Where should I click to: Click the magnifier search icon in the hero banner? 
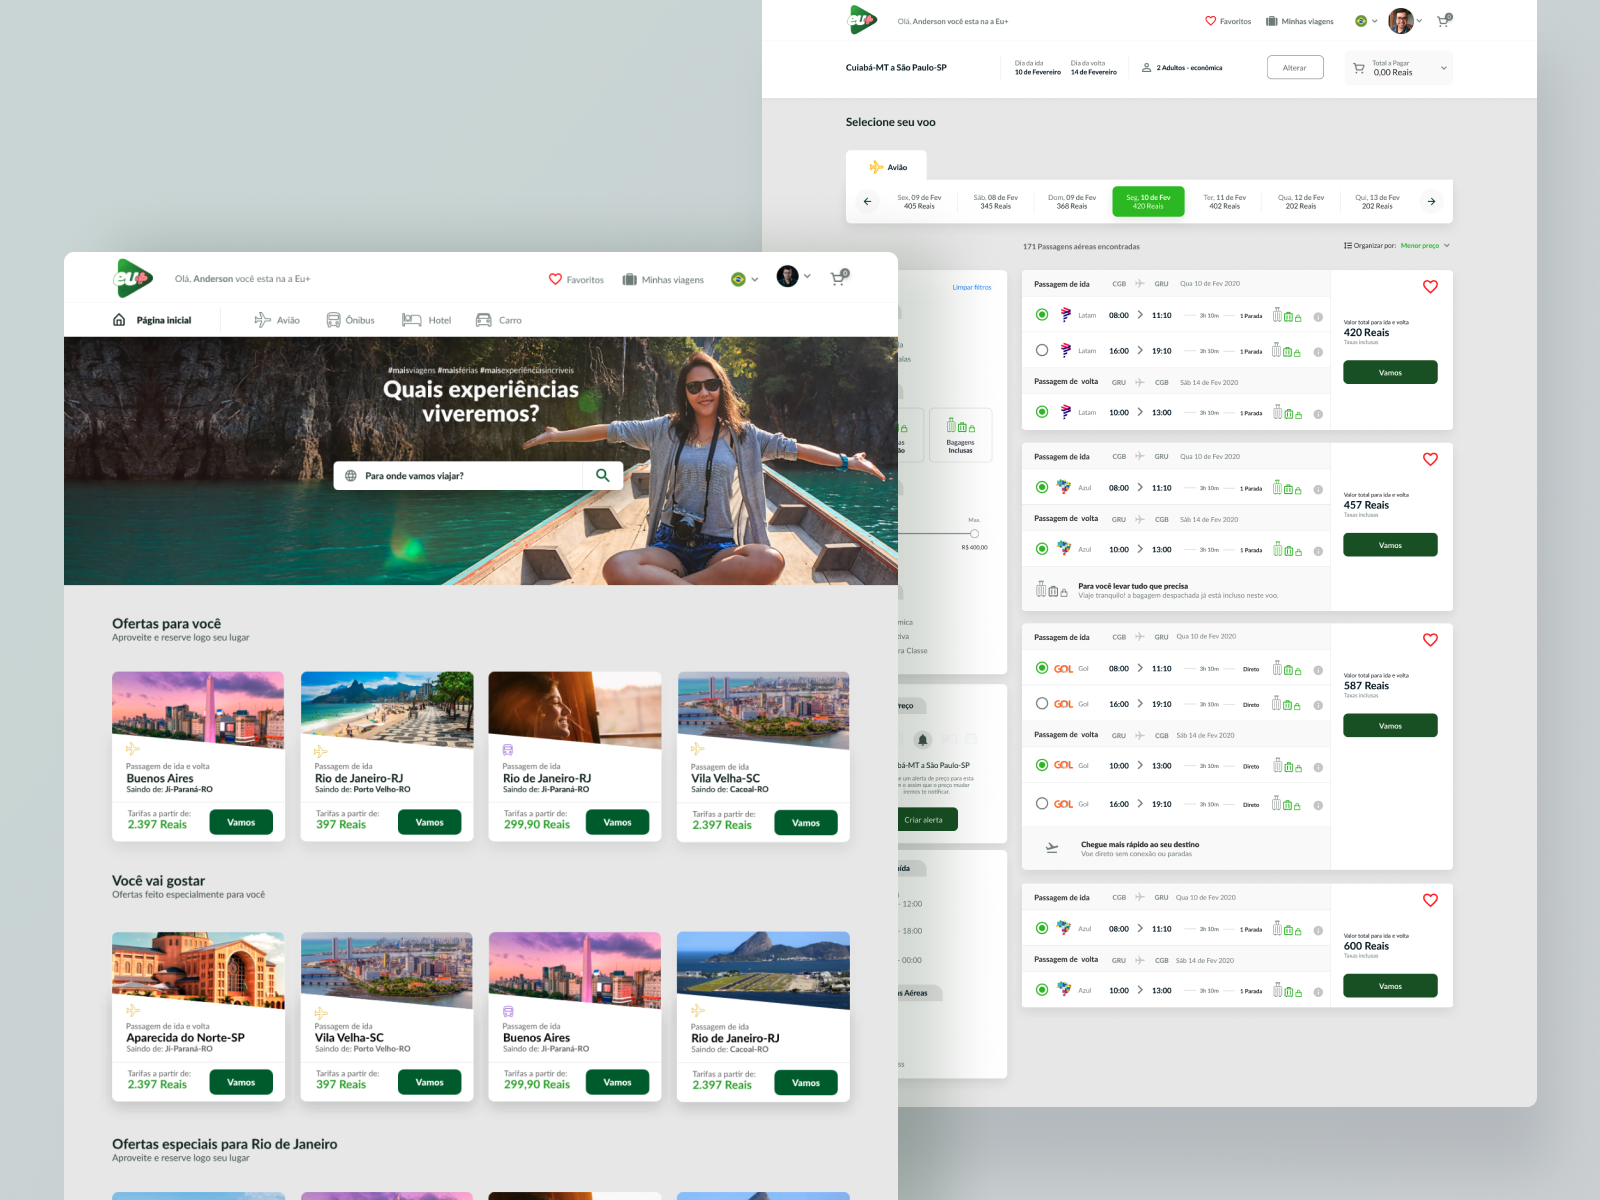tap(603, 476)
